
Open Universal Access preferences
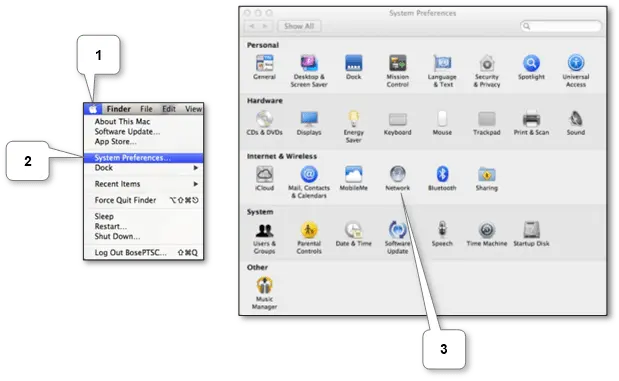[x=576, y=71]
